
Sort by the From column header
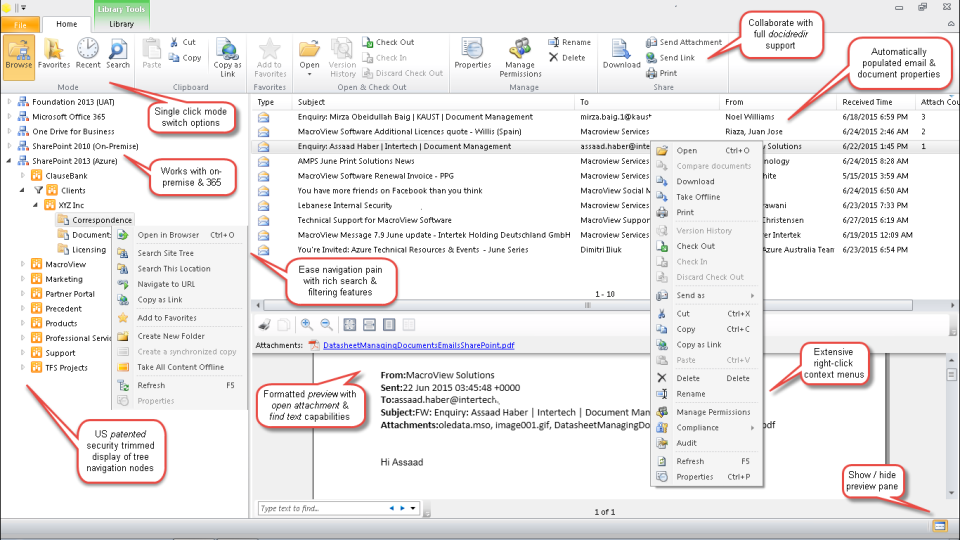[x=778, y=102]
